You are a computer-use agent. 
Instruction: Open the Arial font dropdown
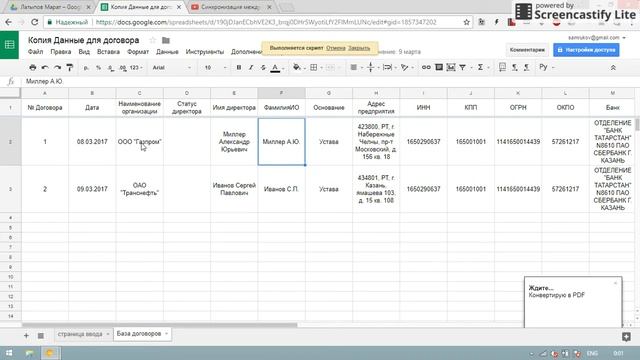tap(171, 68)
